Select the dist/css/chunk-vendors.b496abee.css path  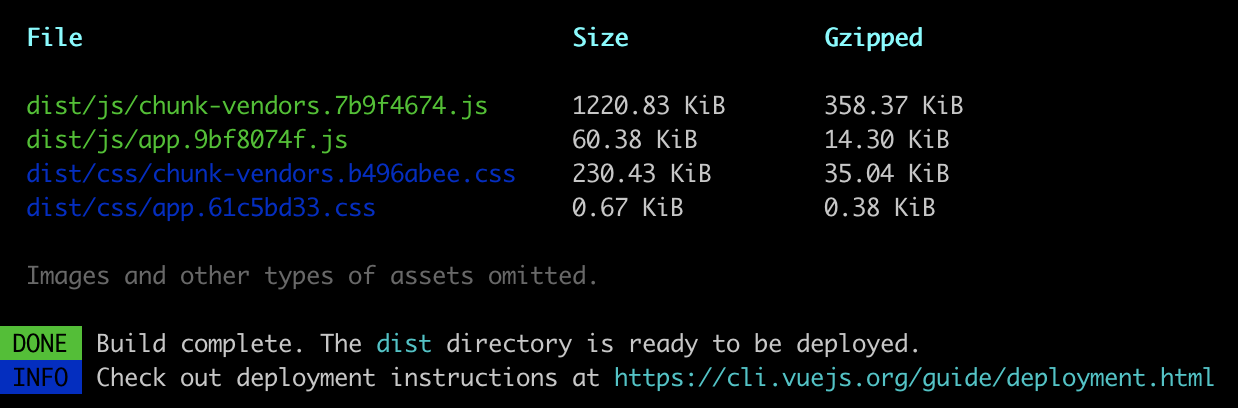271,173
